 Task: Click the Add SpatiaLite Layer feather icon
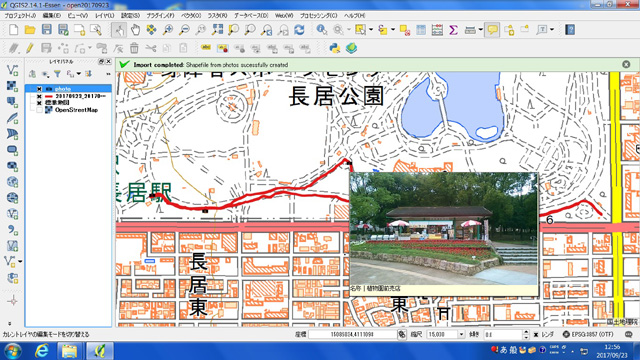point(12,118)
